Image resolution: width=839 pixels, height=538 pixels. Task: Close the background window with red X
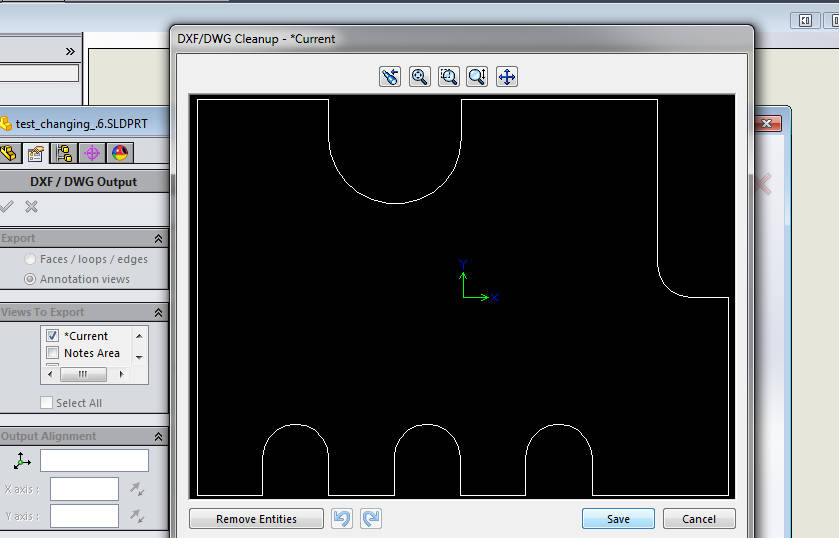(767, 124)
